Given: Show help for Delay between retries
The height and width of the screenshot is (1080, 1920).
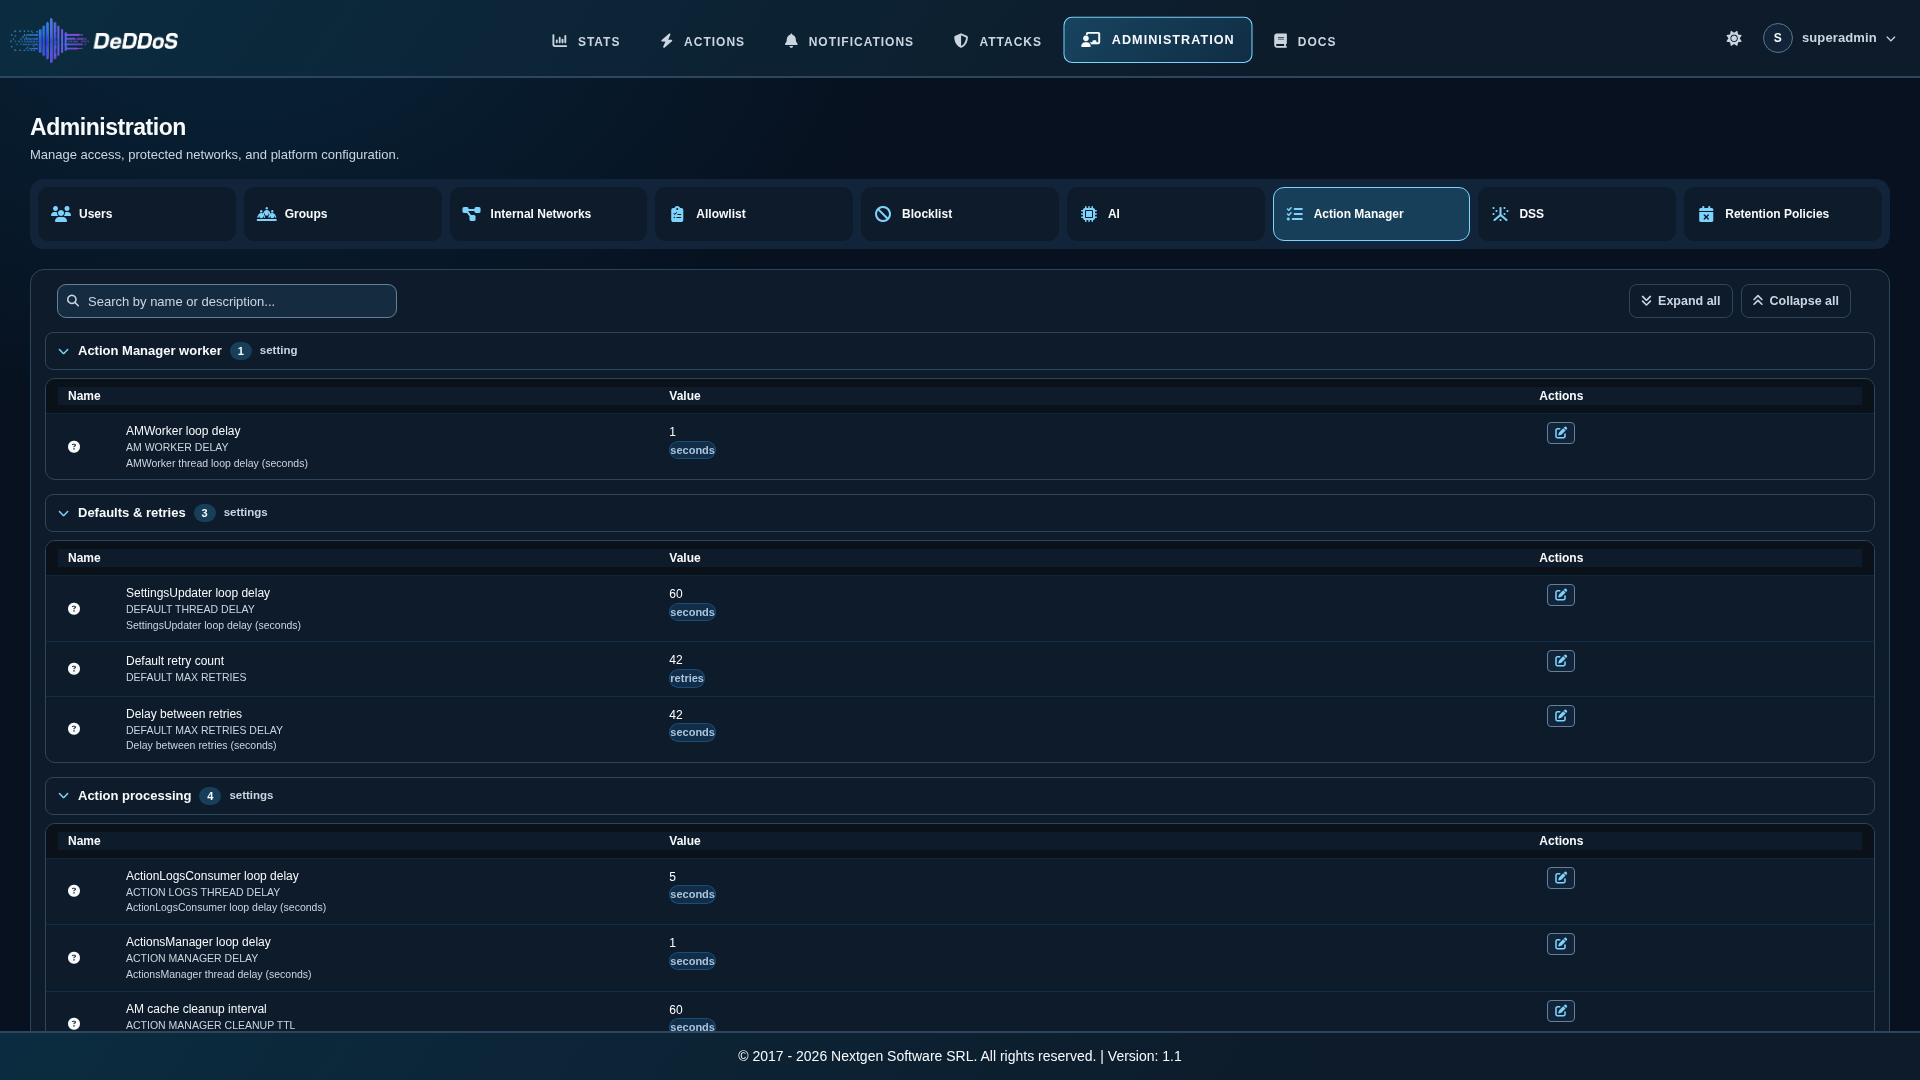Looking at the screenshot, I should click(74, 729).
